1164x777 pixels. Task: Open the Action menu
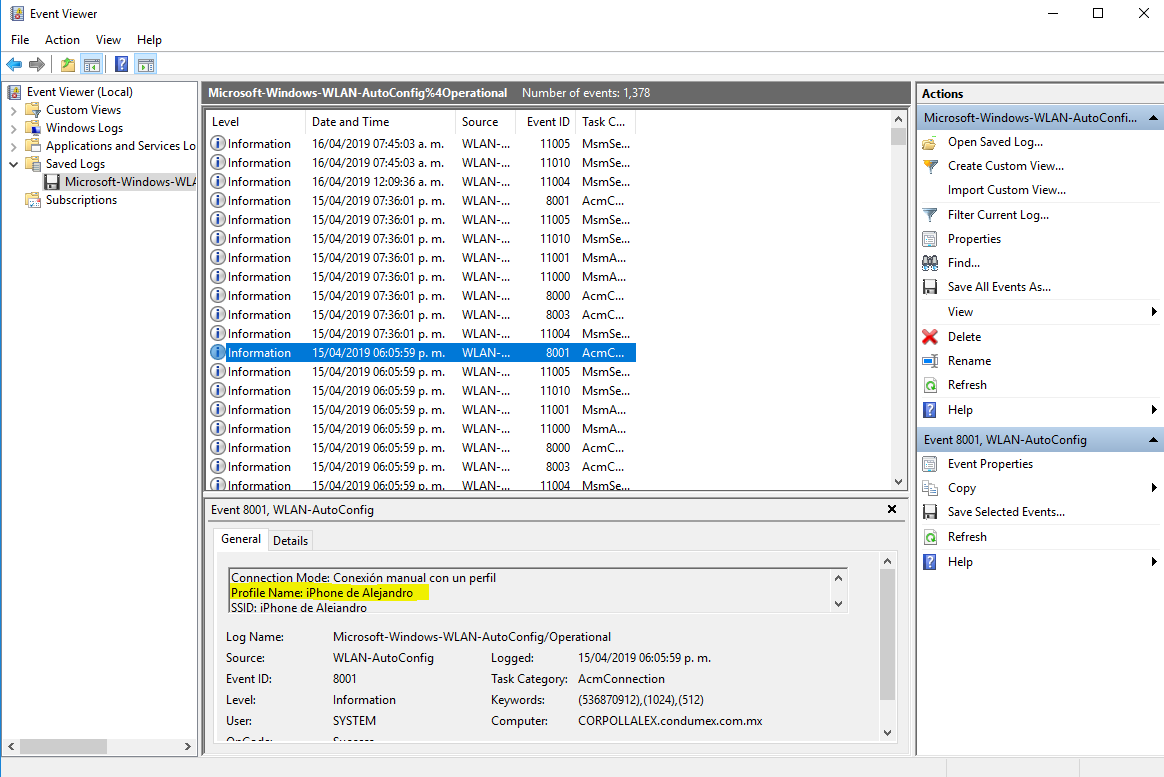point(62,40)
